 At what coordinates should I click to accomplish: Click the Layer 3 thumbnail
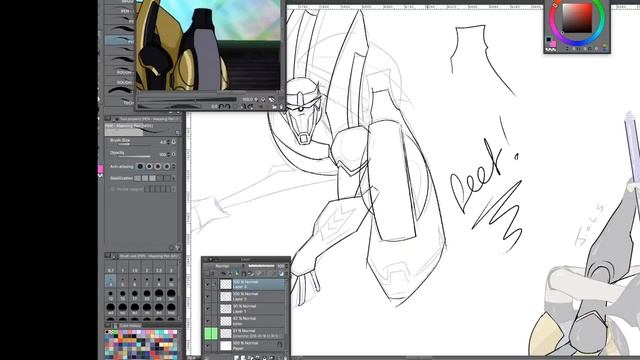click(226, 284)
